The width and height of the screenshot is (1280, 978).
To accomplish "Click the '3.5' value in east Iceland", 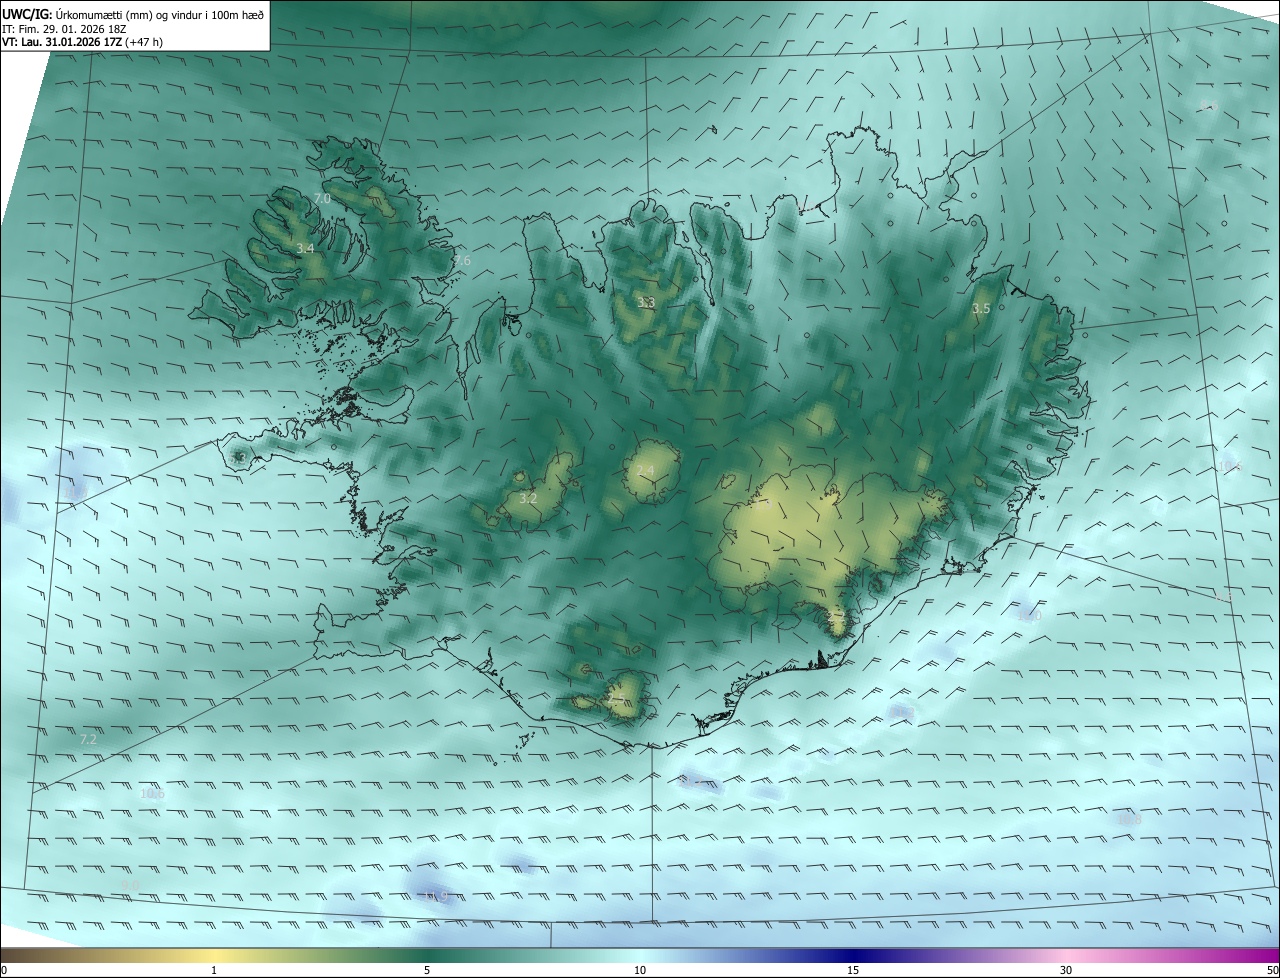I will point(981,309).
